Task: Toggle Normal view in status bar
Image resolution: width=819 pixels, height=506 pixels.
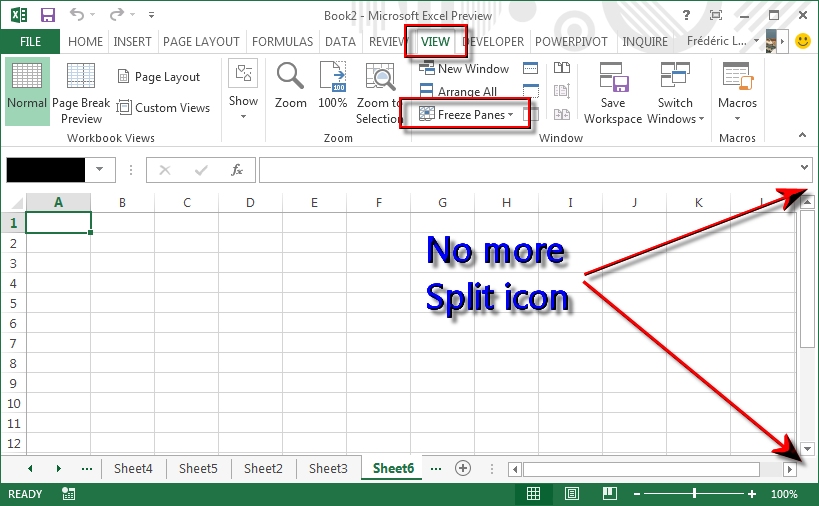Action: (533, 493)
